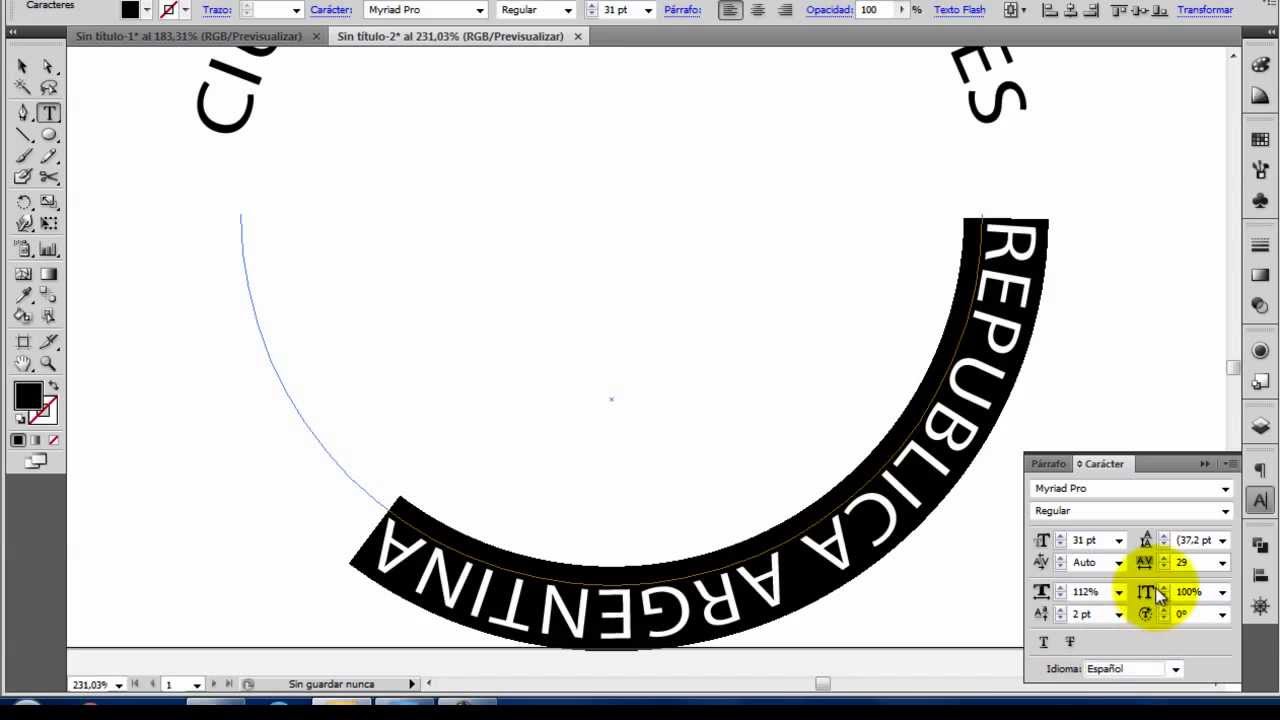Set paint mode to Gradient
Image resolution: width=1280 pixels, height=720 pixels.
coord(35,440)
